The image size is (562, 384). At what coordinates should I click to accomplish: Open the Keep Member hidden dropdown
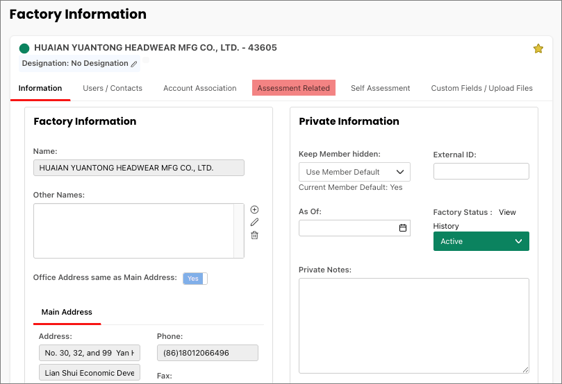pos(354,172)
